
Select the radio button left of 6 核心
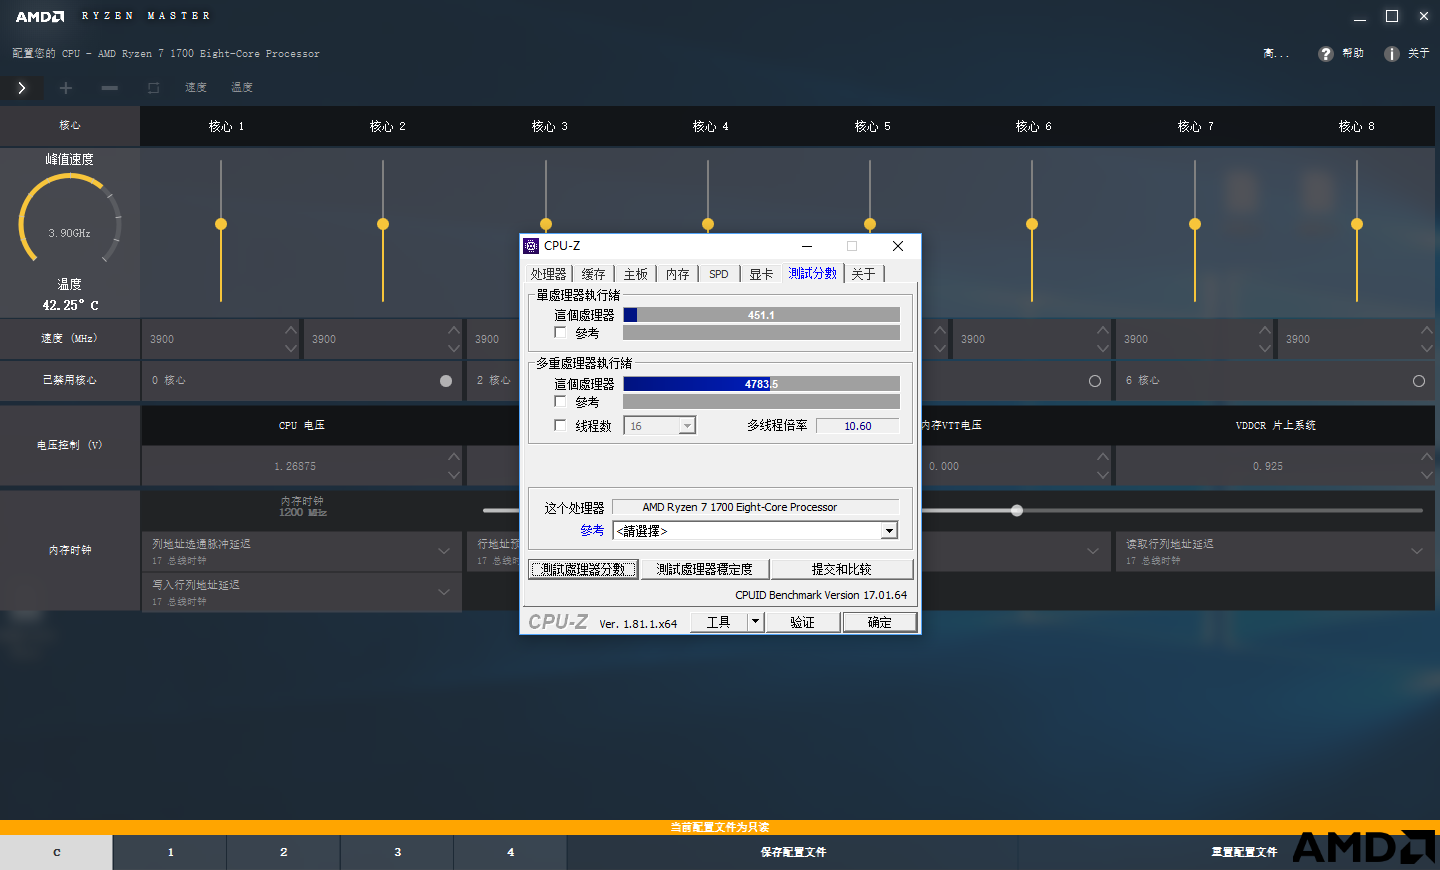[1095, 381]
